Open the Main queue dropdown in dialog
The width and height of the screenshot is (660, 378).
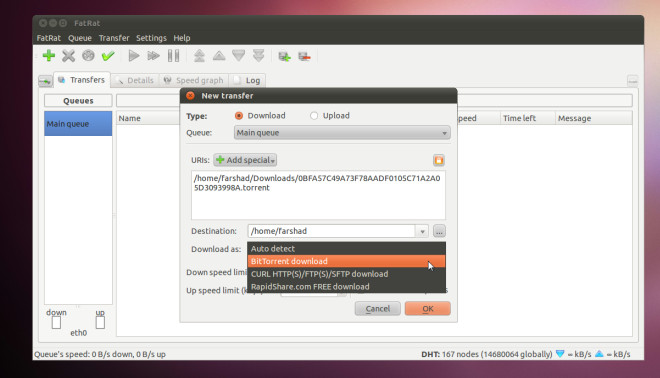(342, 133)
